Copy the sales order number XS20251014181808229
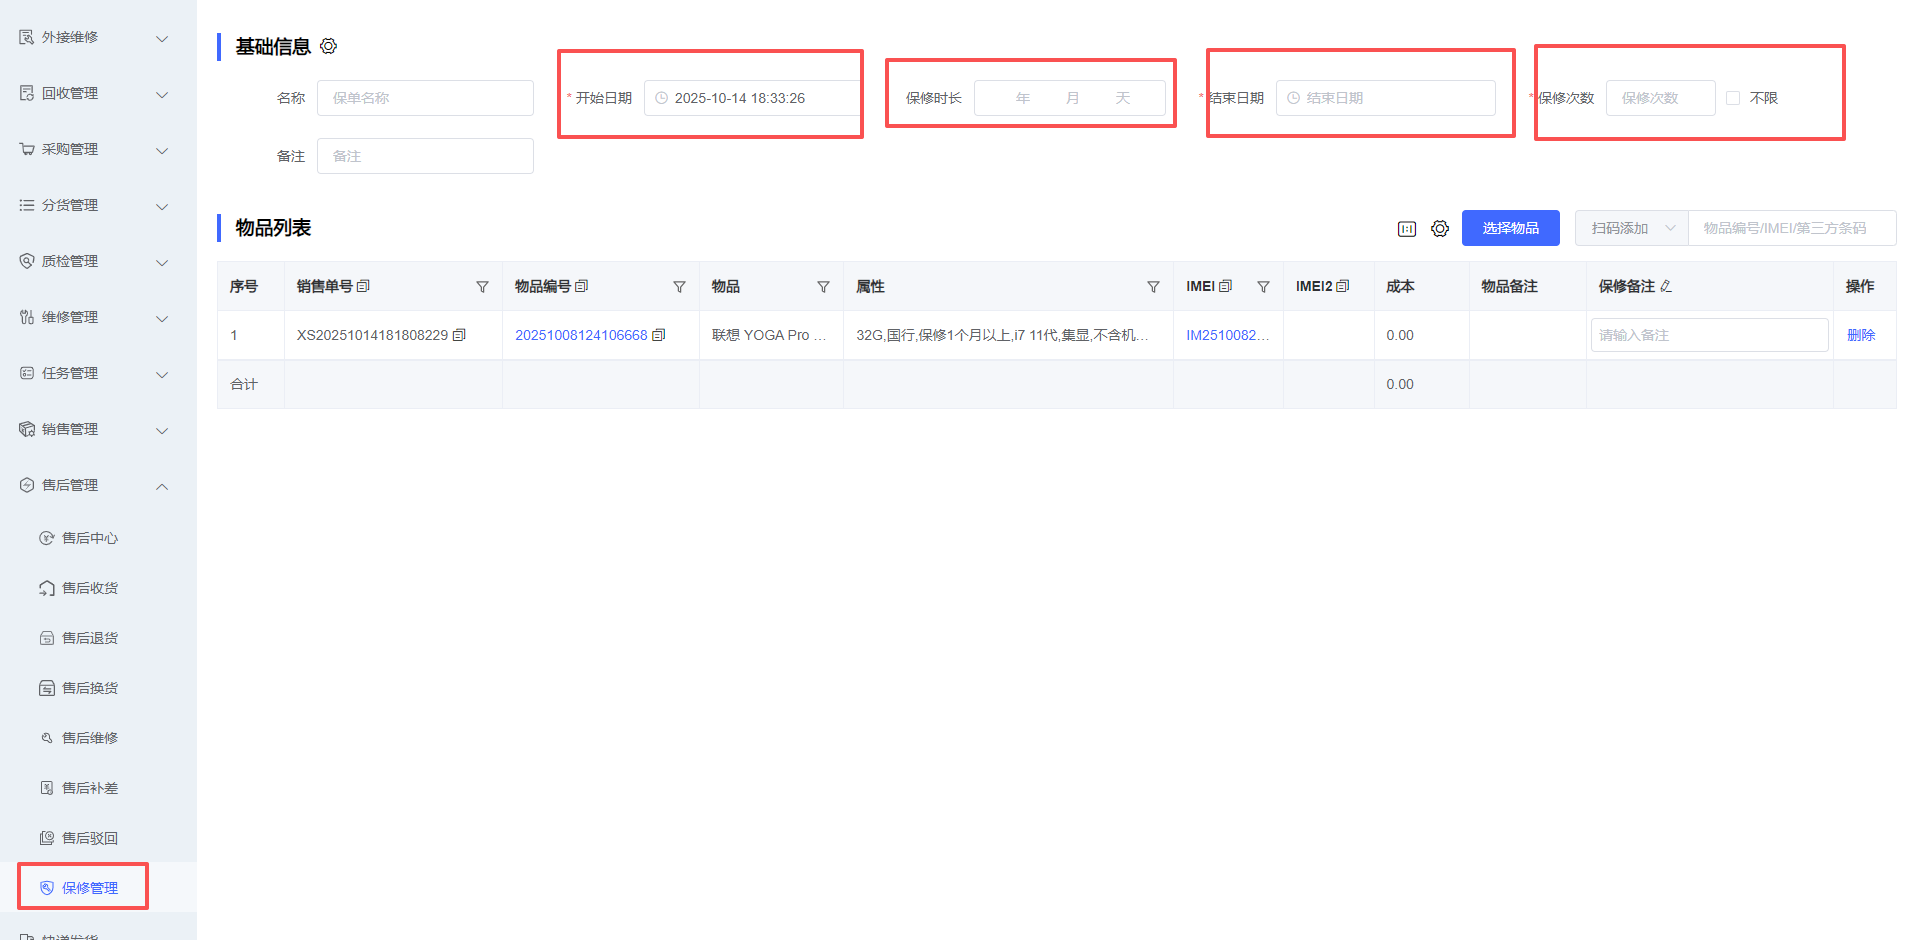Screen dimensions: 1917x940 (459, 335)
